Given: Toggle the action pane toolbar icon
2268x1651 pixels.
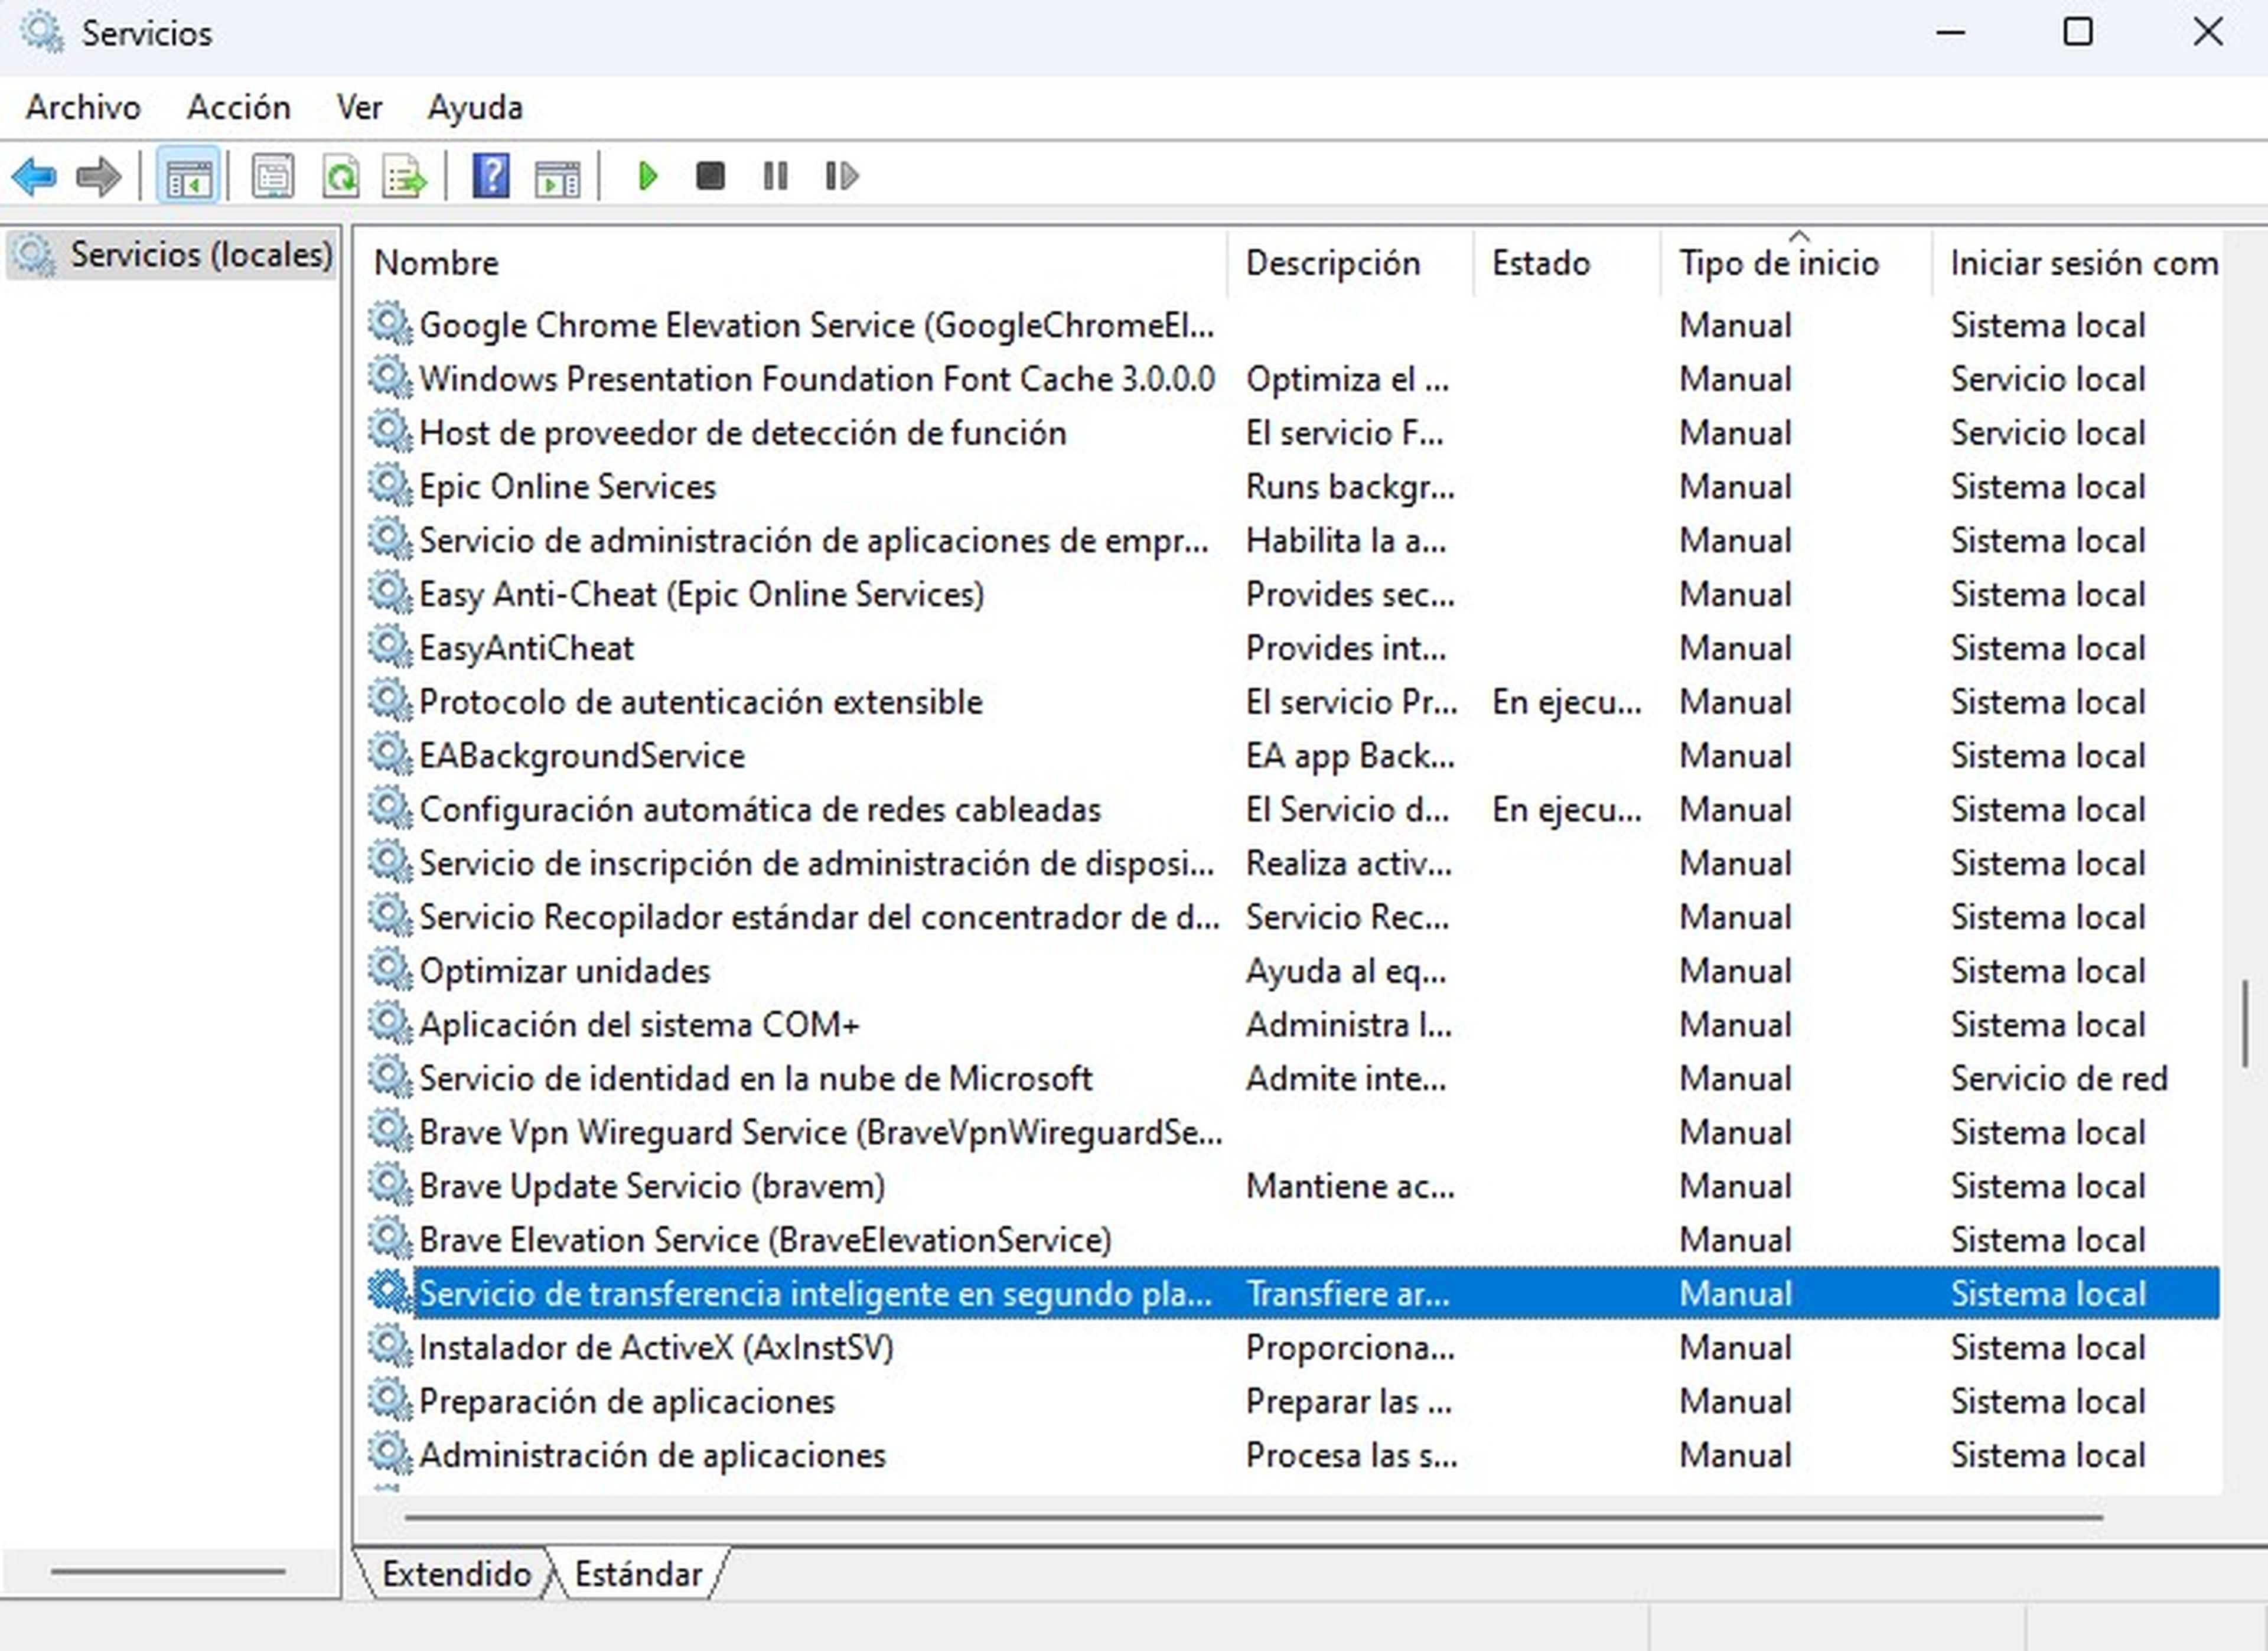Looking at the screenshot, I should [x=557, y=178].
